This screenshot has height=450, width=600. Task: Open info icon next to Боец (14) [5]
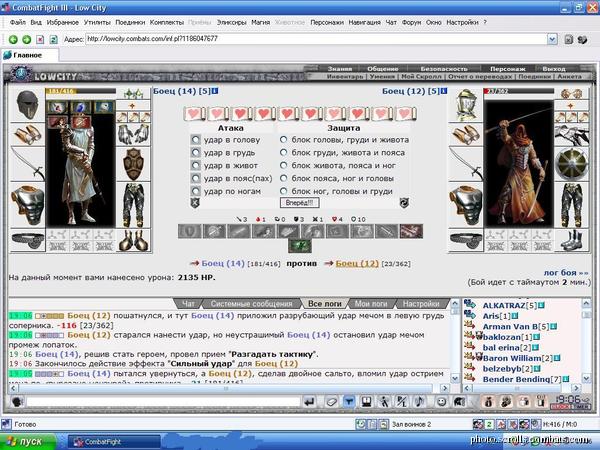[x=215, y=91]
